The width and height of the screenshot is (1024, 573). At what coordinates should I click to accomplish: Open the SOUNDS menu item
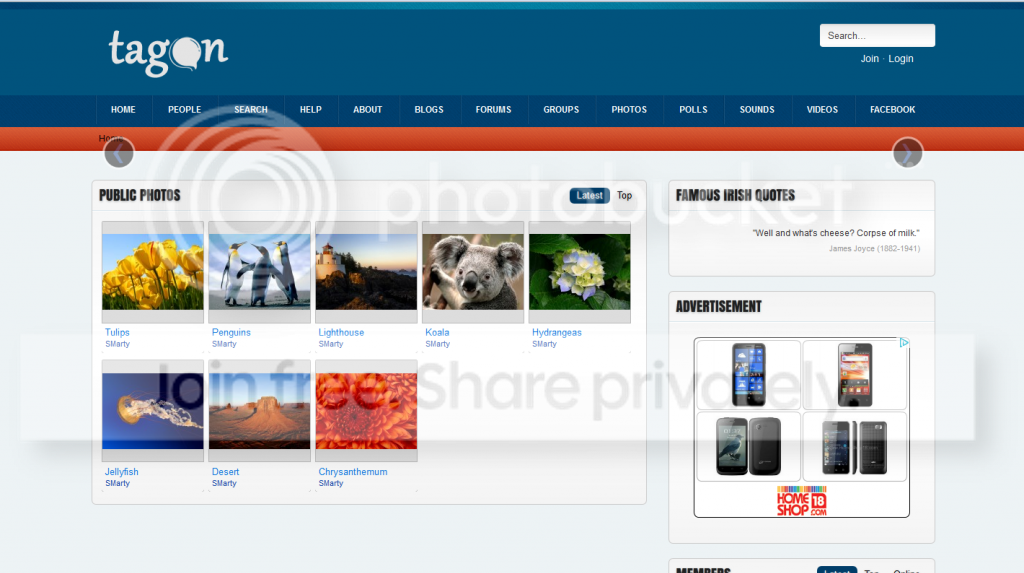pos(757,110)
